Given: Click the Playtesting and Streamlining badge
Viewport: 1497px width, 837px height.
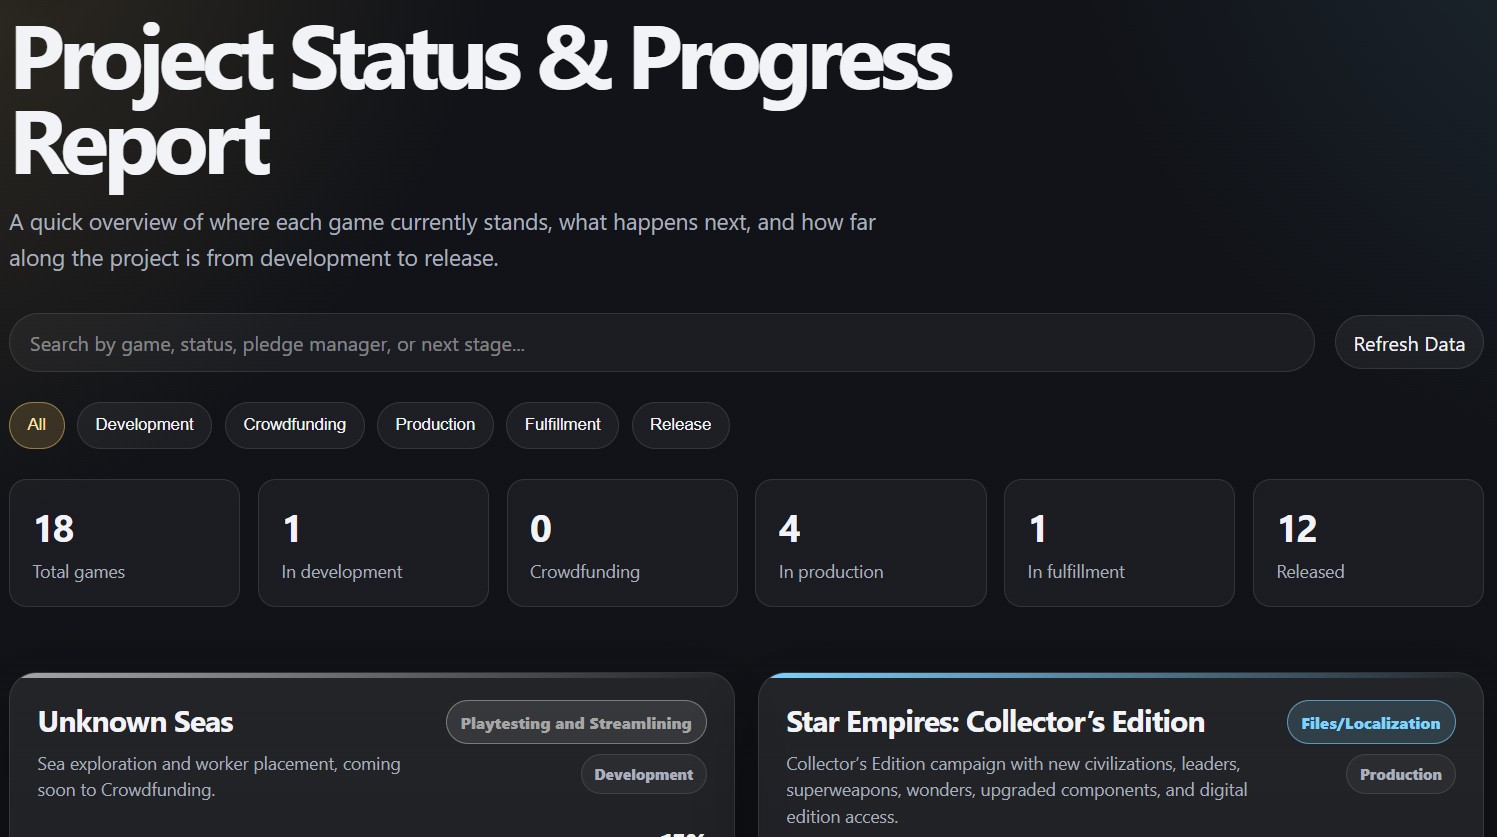Looking at the screenshot, I should coord(576,723).
